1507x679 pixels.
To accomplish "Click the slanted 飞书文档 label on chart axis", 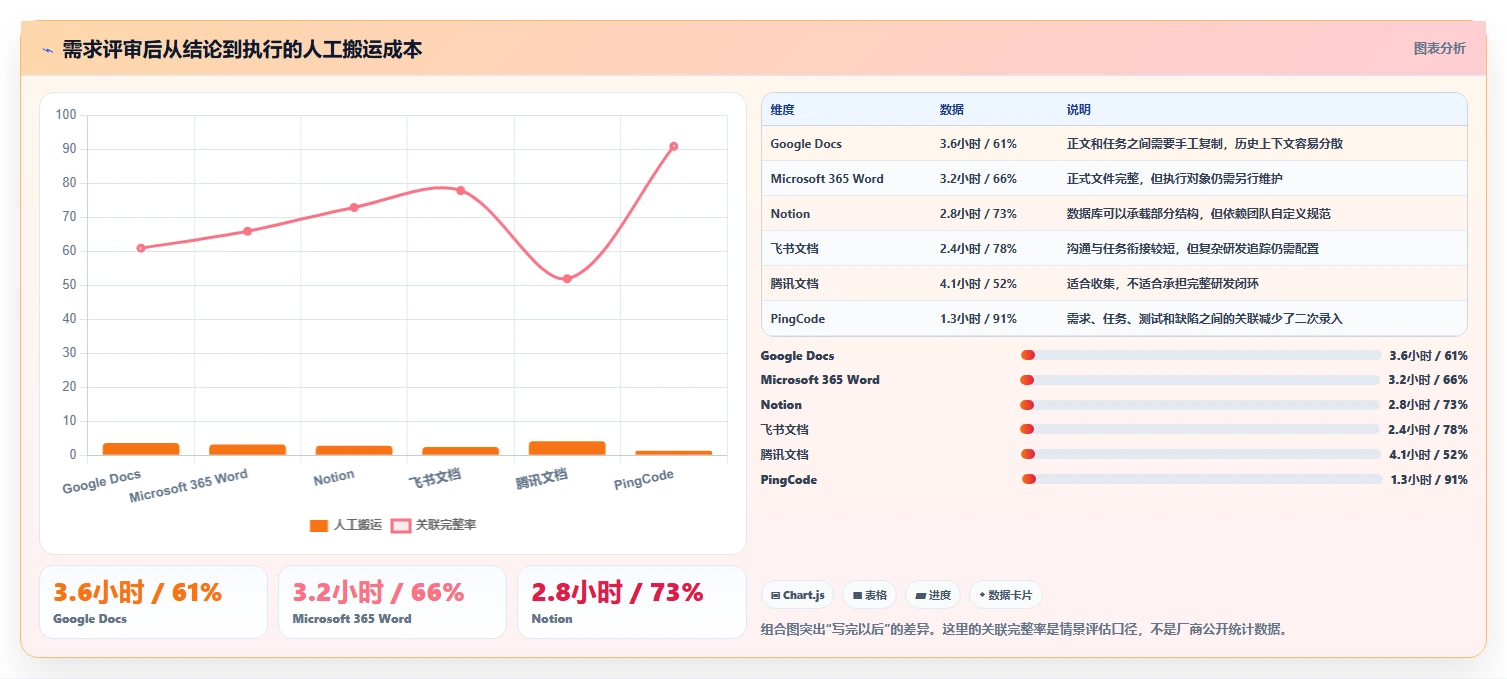I will (x=435, y=478).
